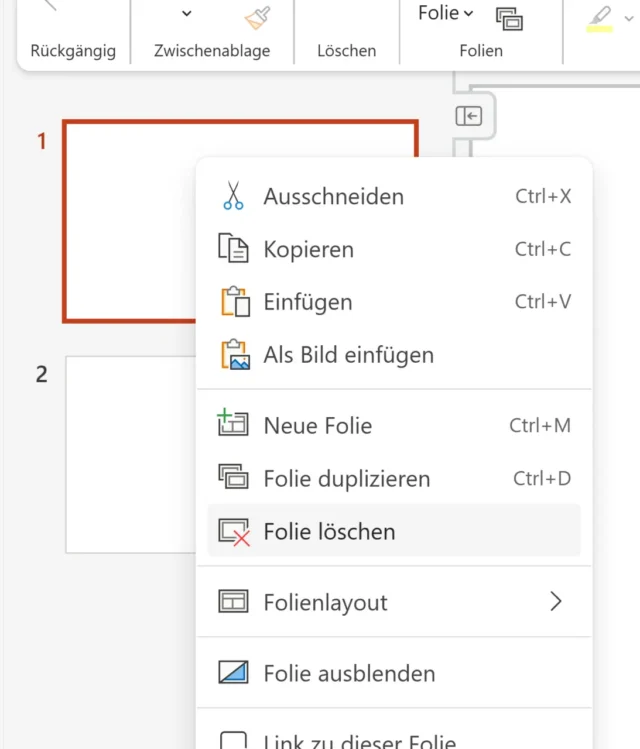Viewport: 640px width, 749px height.
Task: Click the Folie löschen icon
Action: (x=233, y=532)
